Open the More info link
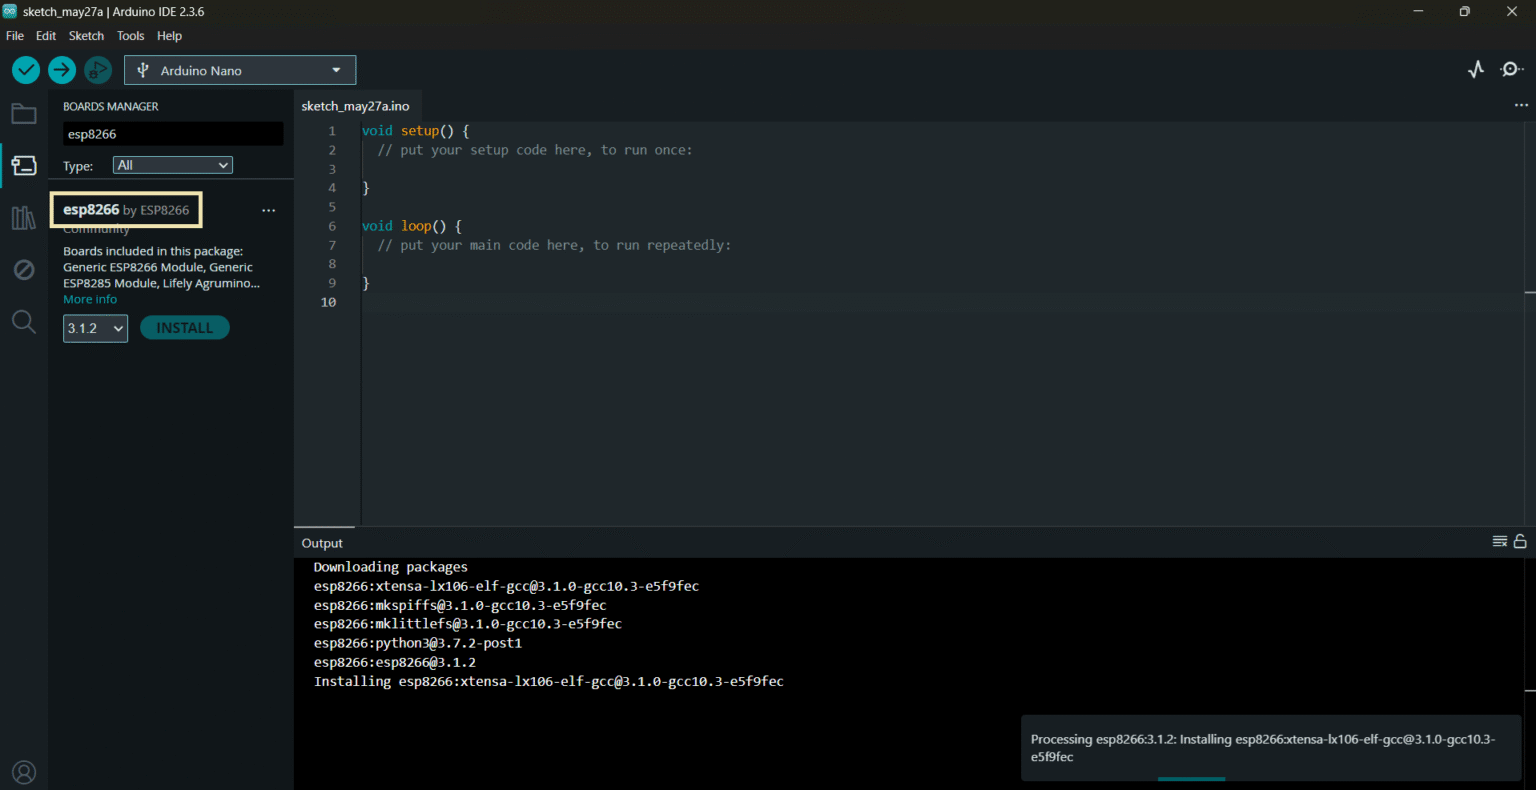This screenshot has width=1536, height=790. [89, 298]
